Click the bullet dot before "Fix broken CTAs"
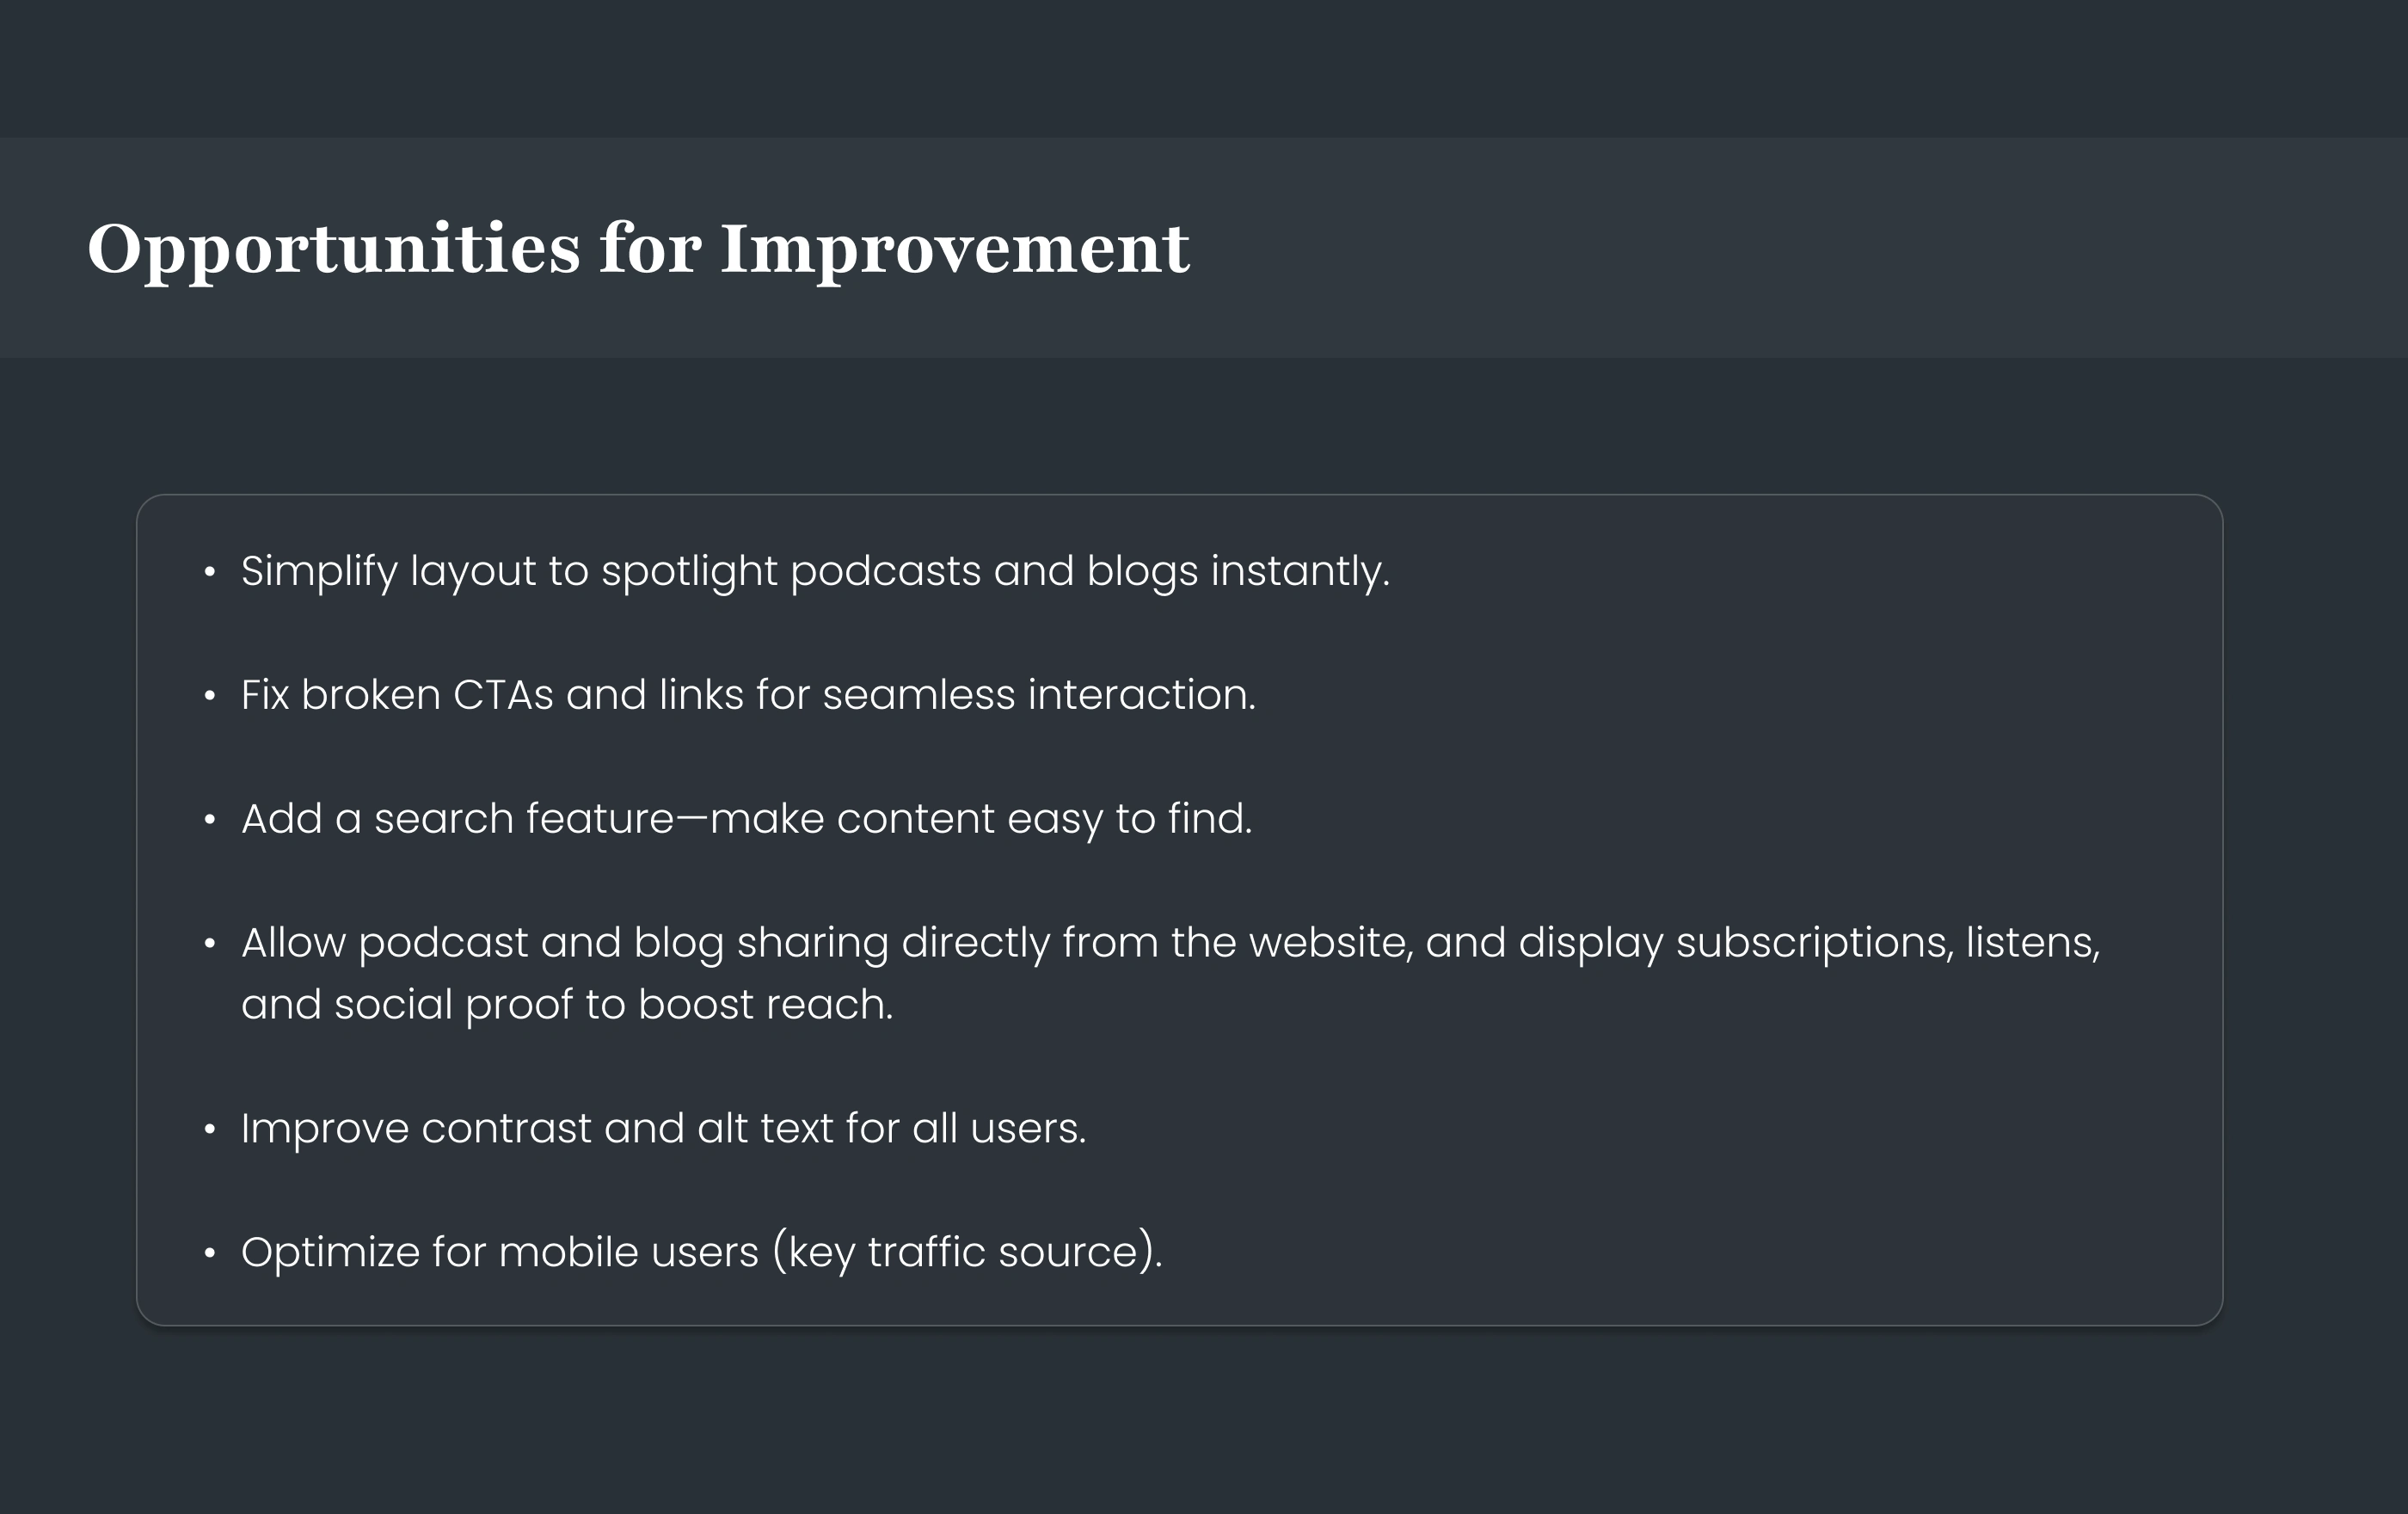The width and height of the screenshot is (2408, 1514). 210,696
